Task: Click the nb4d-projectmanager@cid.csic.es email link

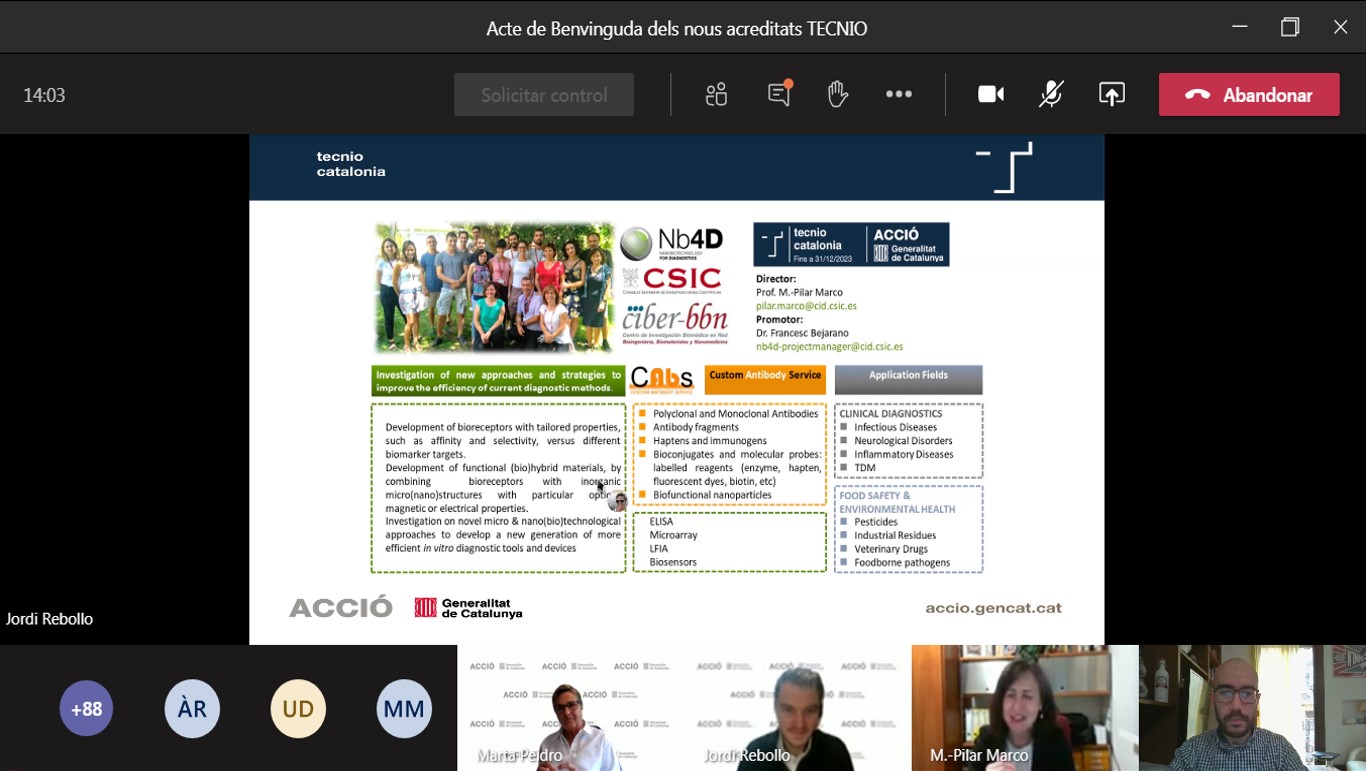Action: (829, 347)
